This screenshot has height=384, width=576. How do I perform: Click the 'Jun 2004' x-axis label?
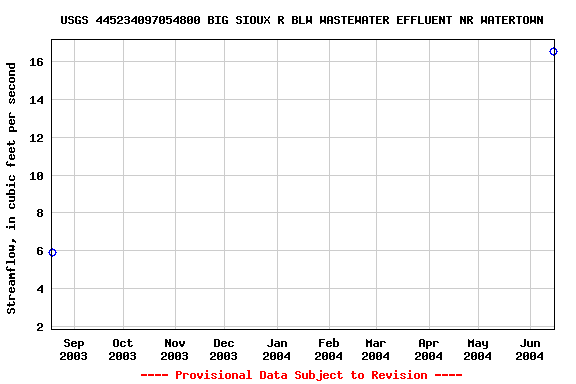coord(529,349)
